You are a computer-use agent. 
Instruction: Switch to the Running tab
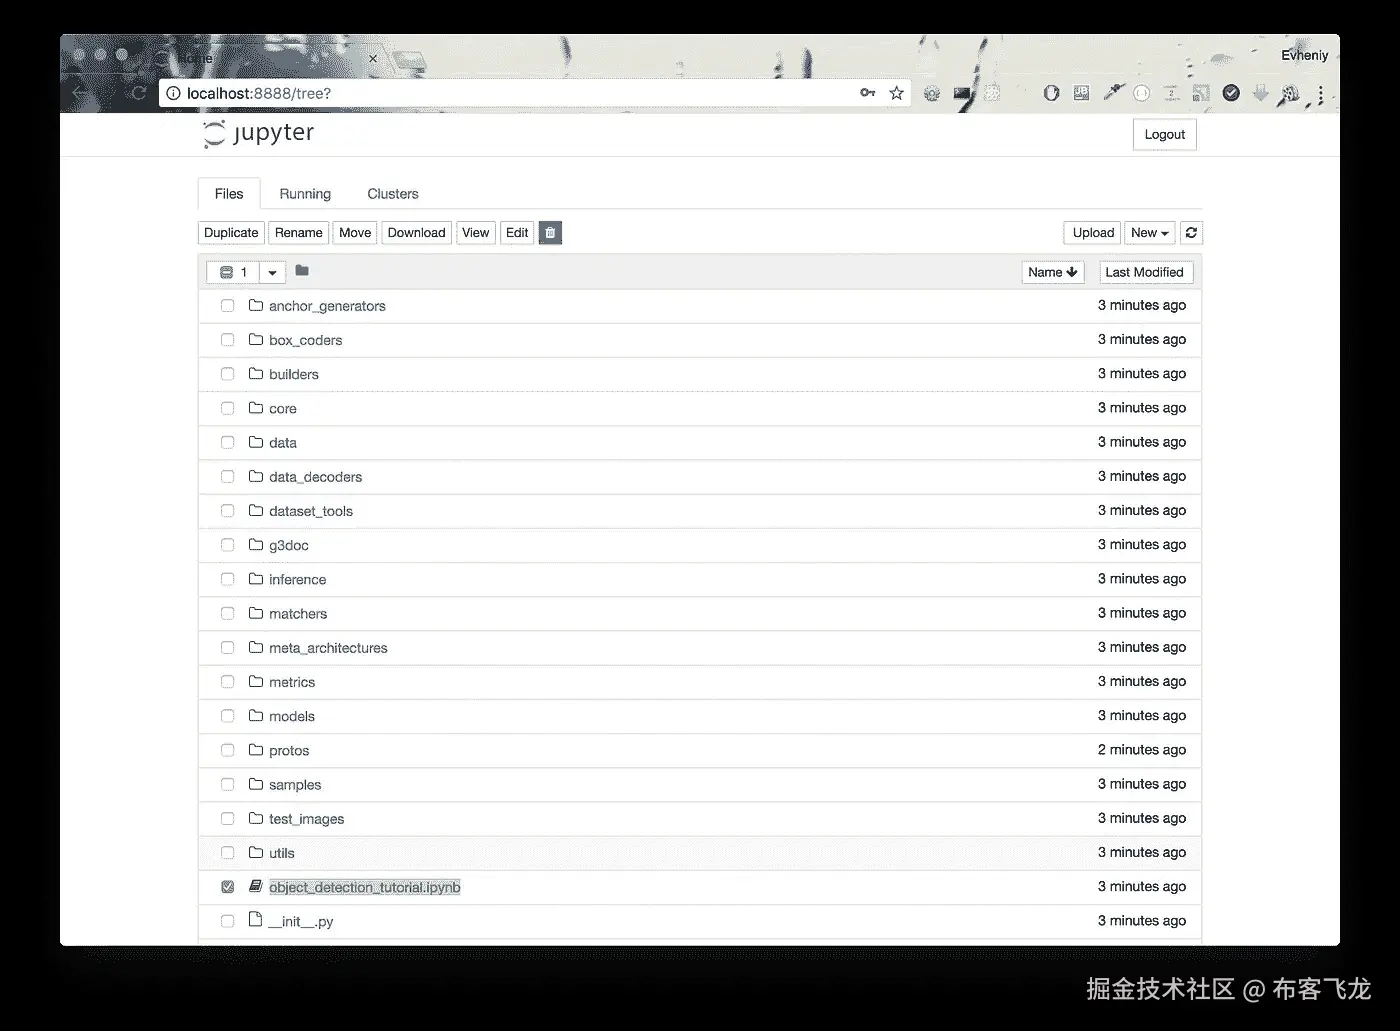click(305, 194)
